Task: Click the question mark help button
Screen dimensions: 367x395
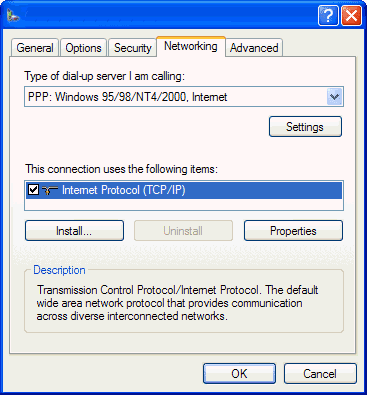Action: [x=328, y=15]
